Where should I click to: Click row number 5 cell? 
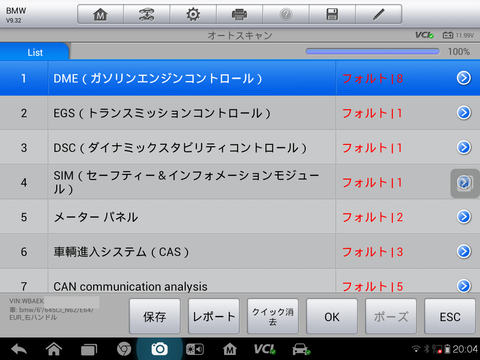(24, 217)
